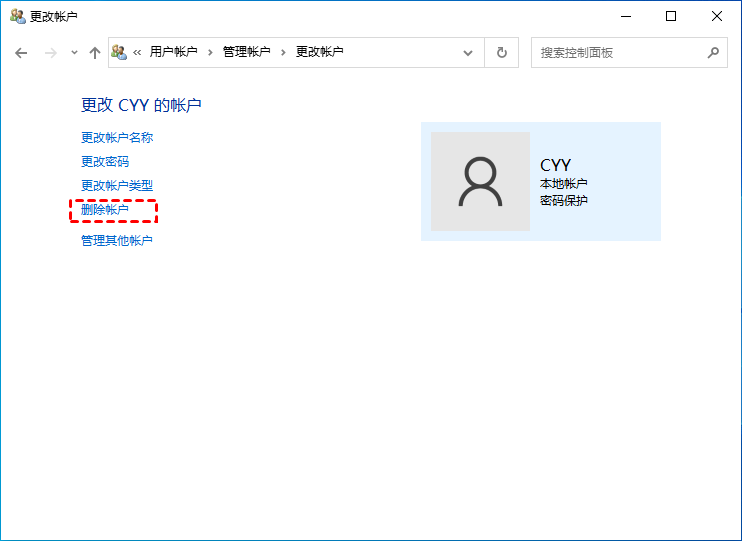This screenshot has width=742, height=541.
Task: Open the 管理其他帐户 link
Action: click(x=117, y=241)
